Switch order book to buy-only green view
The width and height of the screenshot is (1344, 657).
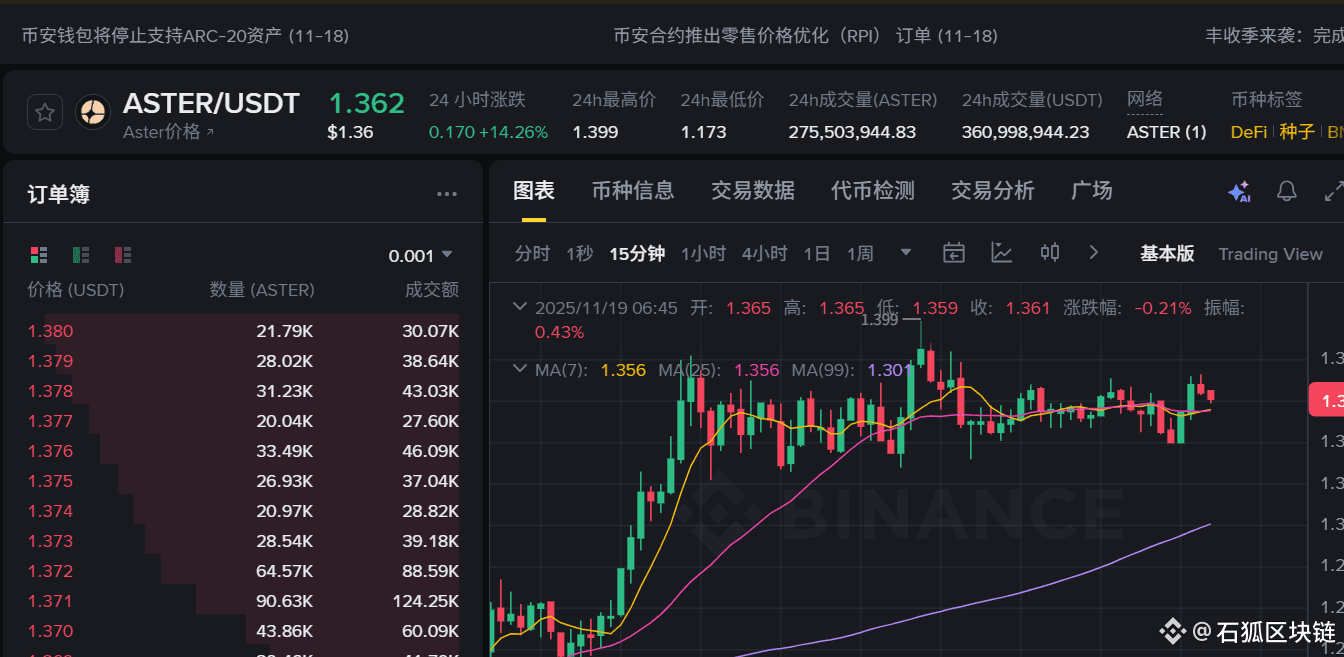81,254
